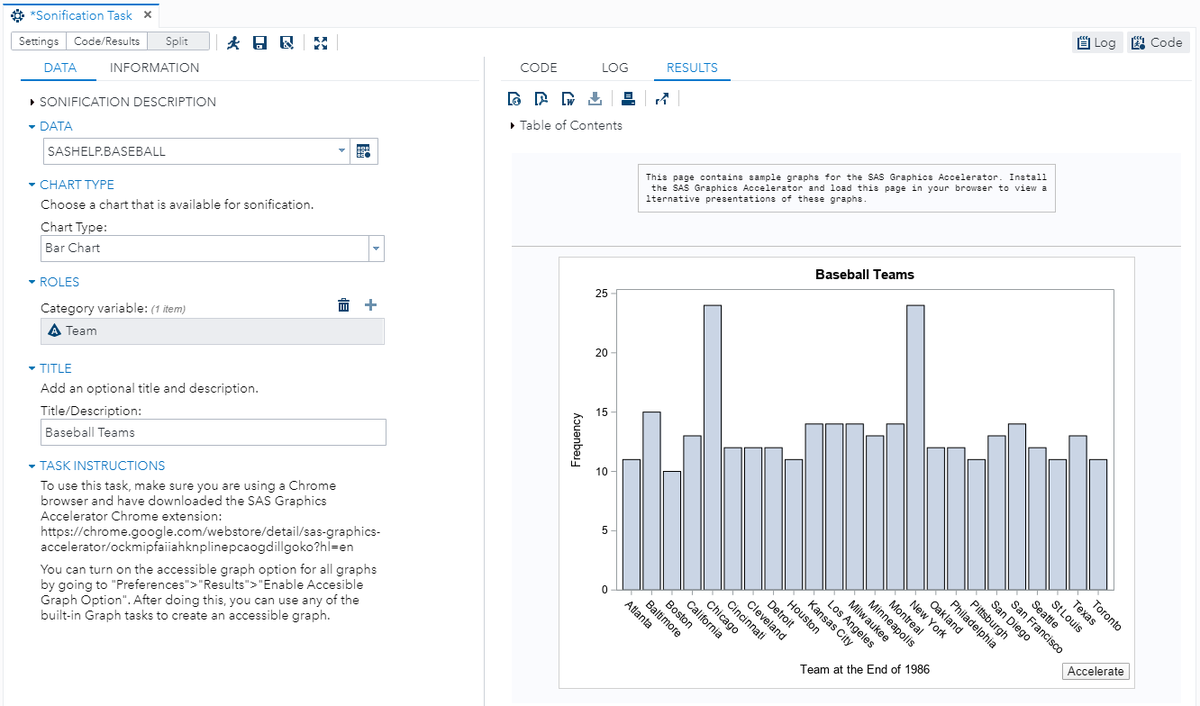This screenshot has height=706, width=1200.
Task: Download results as a PDF file
Action: click(541, 98)
